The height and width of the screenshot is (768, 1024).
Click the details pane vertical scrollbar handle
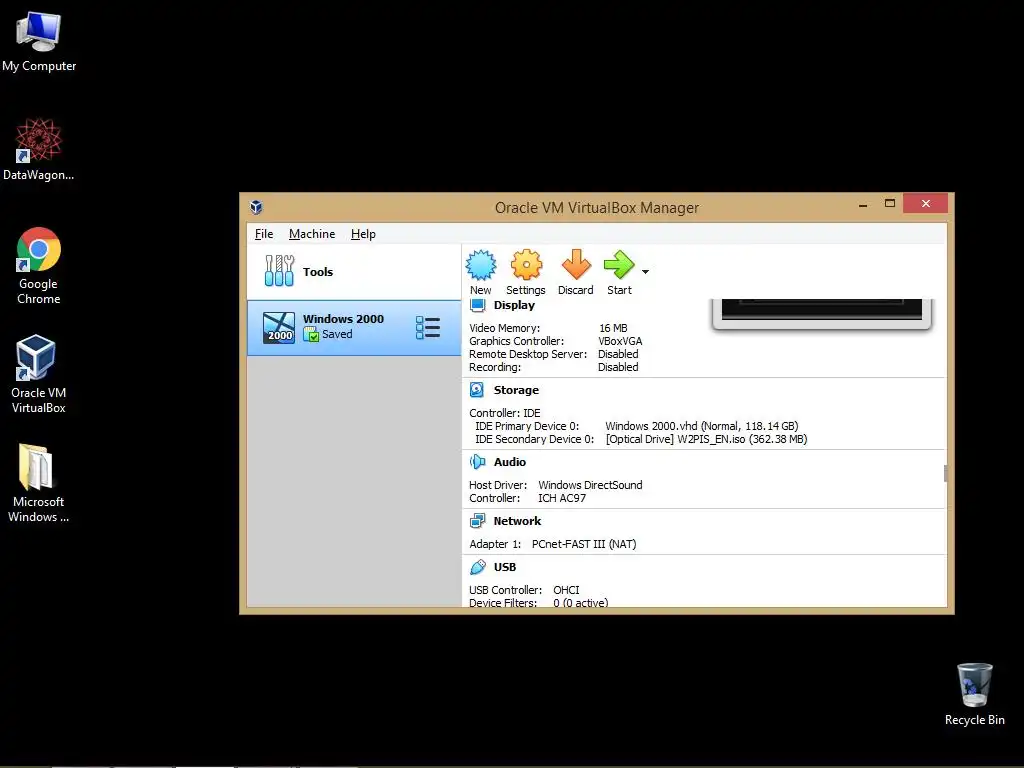[x=945, y=473]
